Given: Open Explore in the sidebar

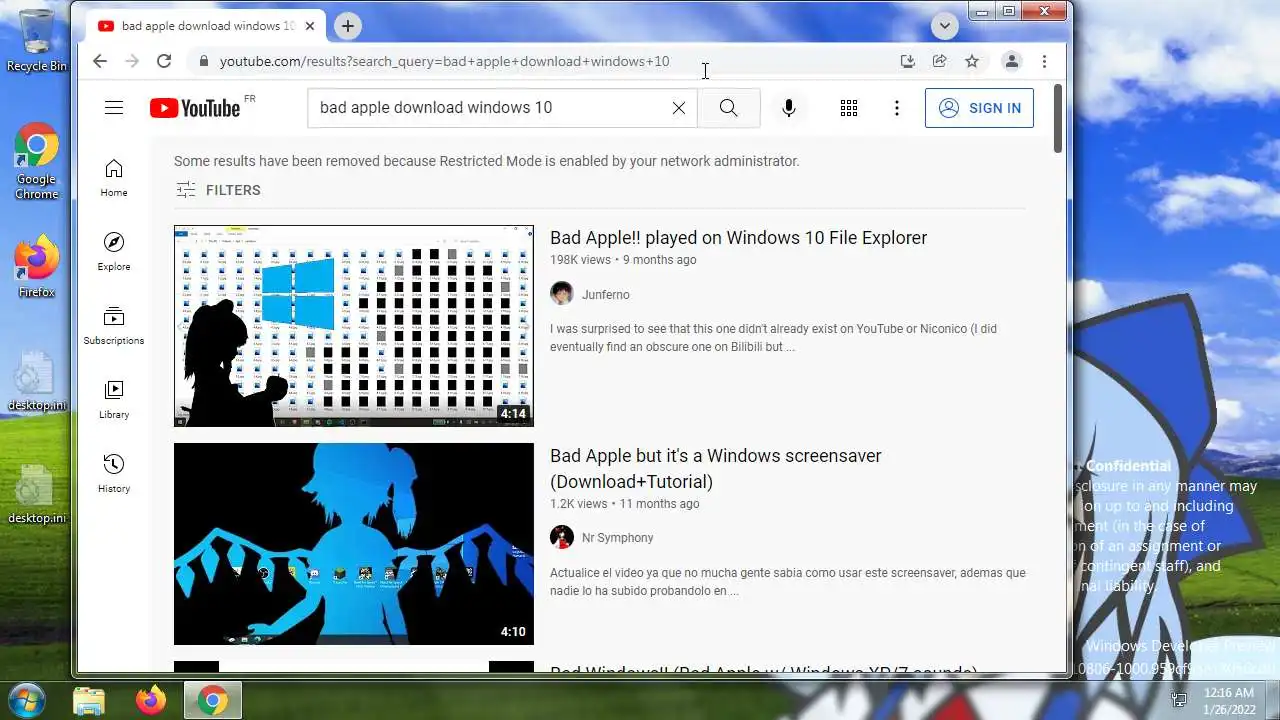Looking at the screenshot, I should (x=114, y=252).
